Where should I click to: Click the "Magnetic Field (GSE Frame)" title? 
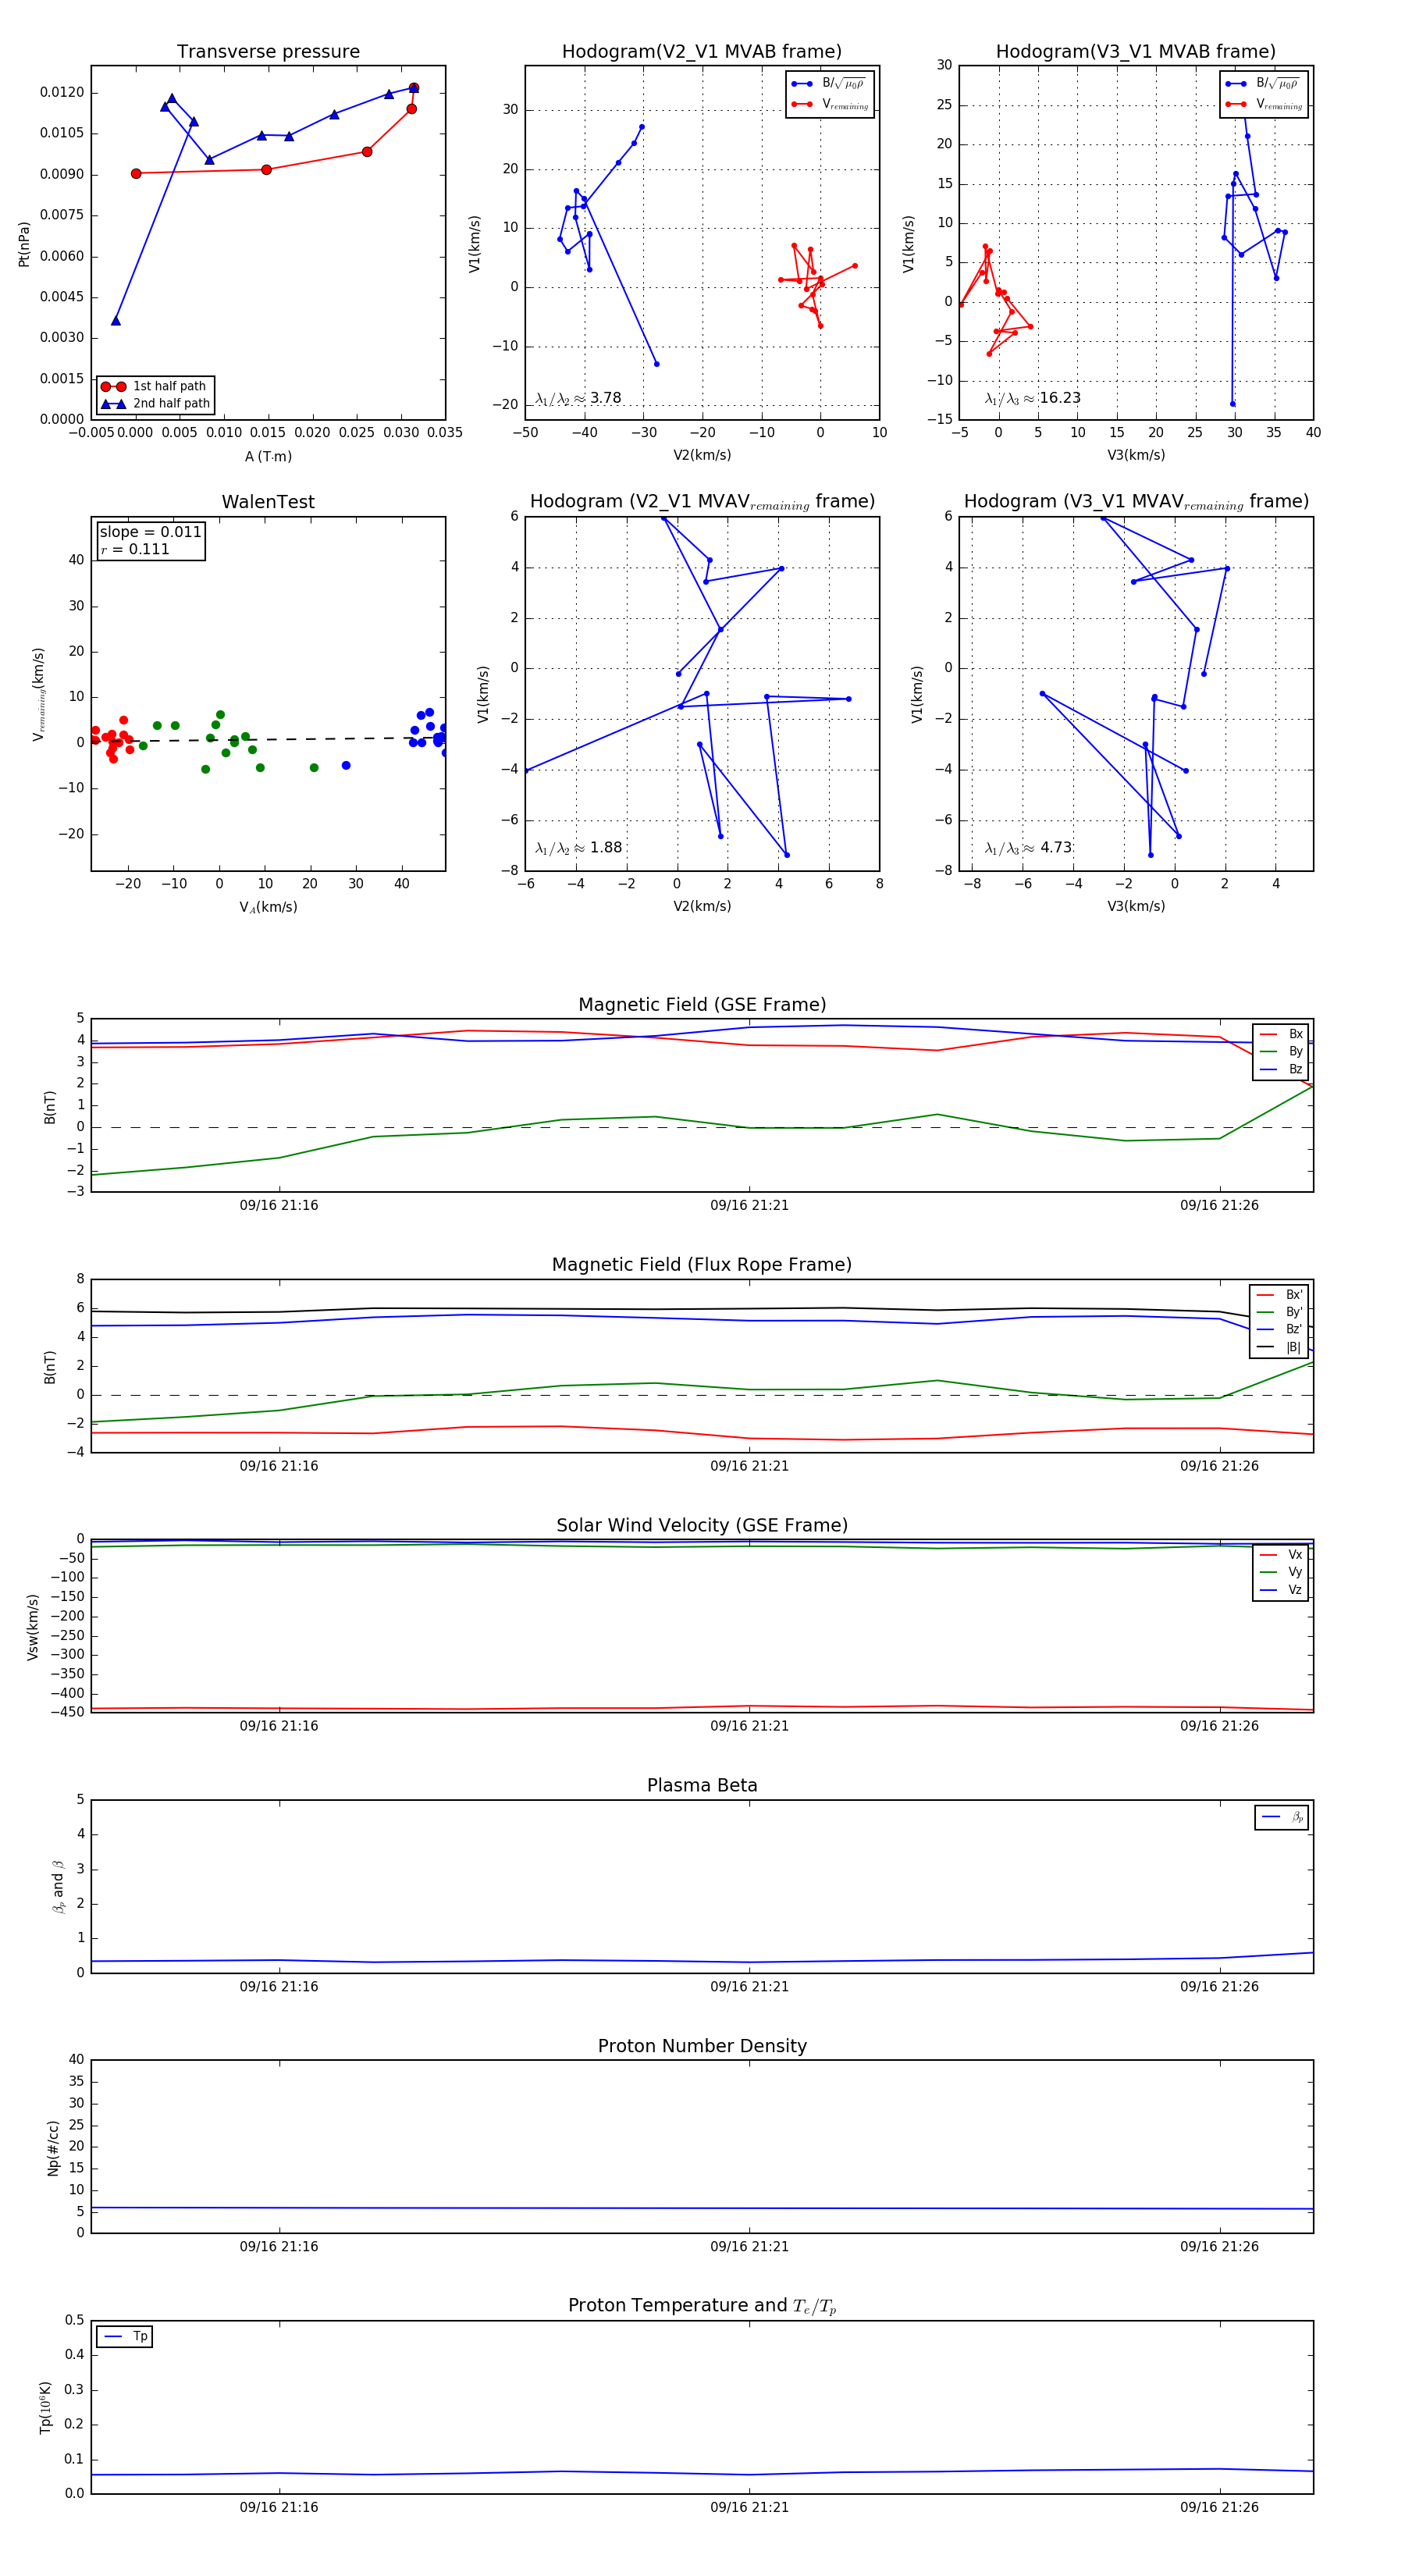click(702, 1005)
